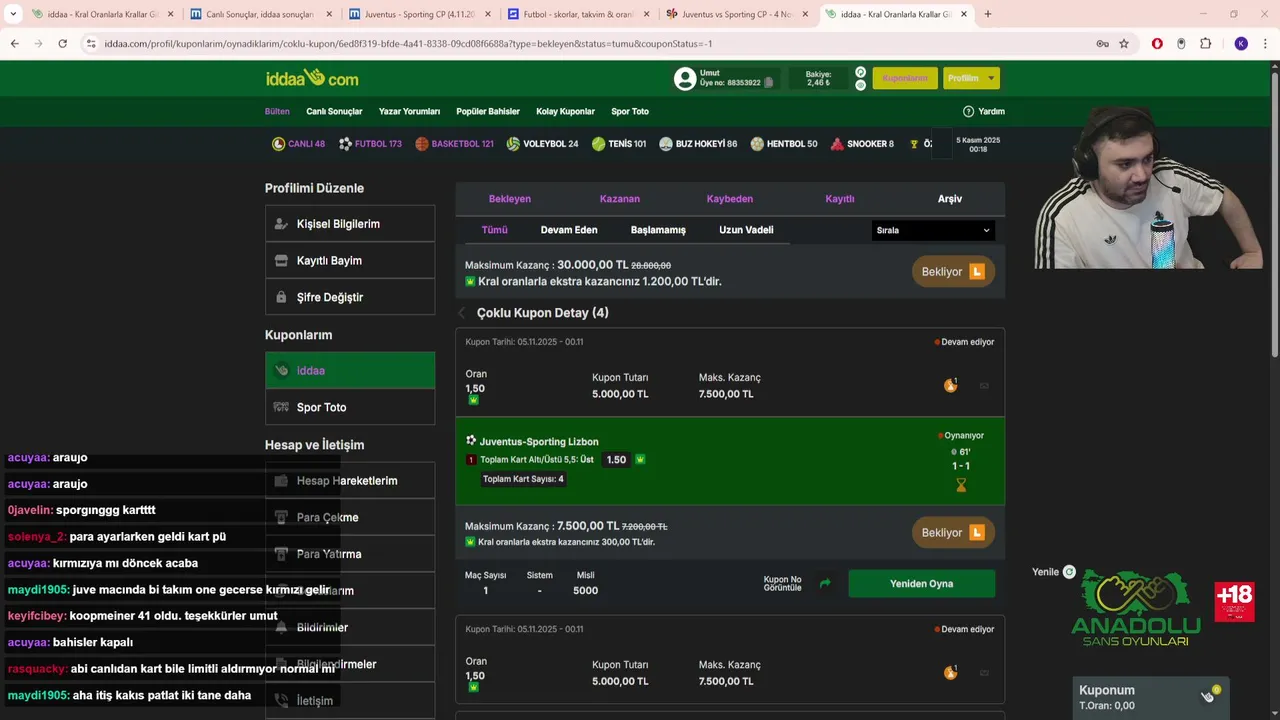This screenshot has height=720, width=1280.
Task: Open Şifre Değiştir in the sidebar
Action: tap(350, 297)
